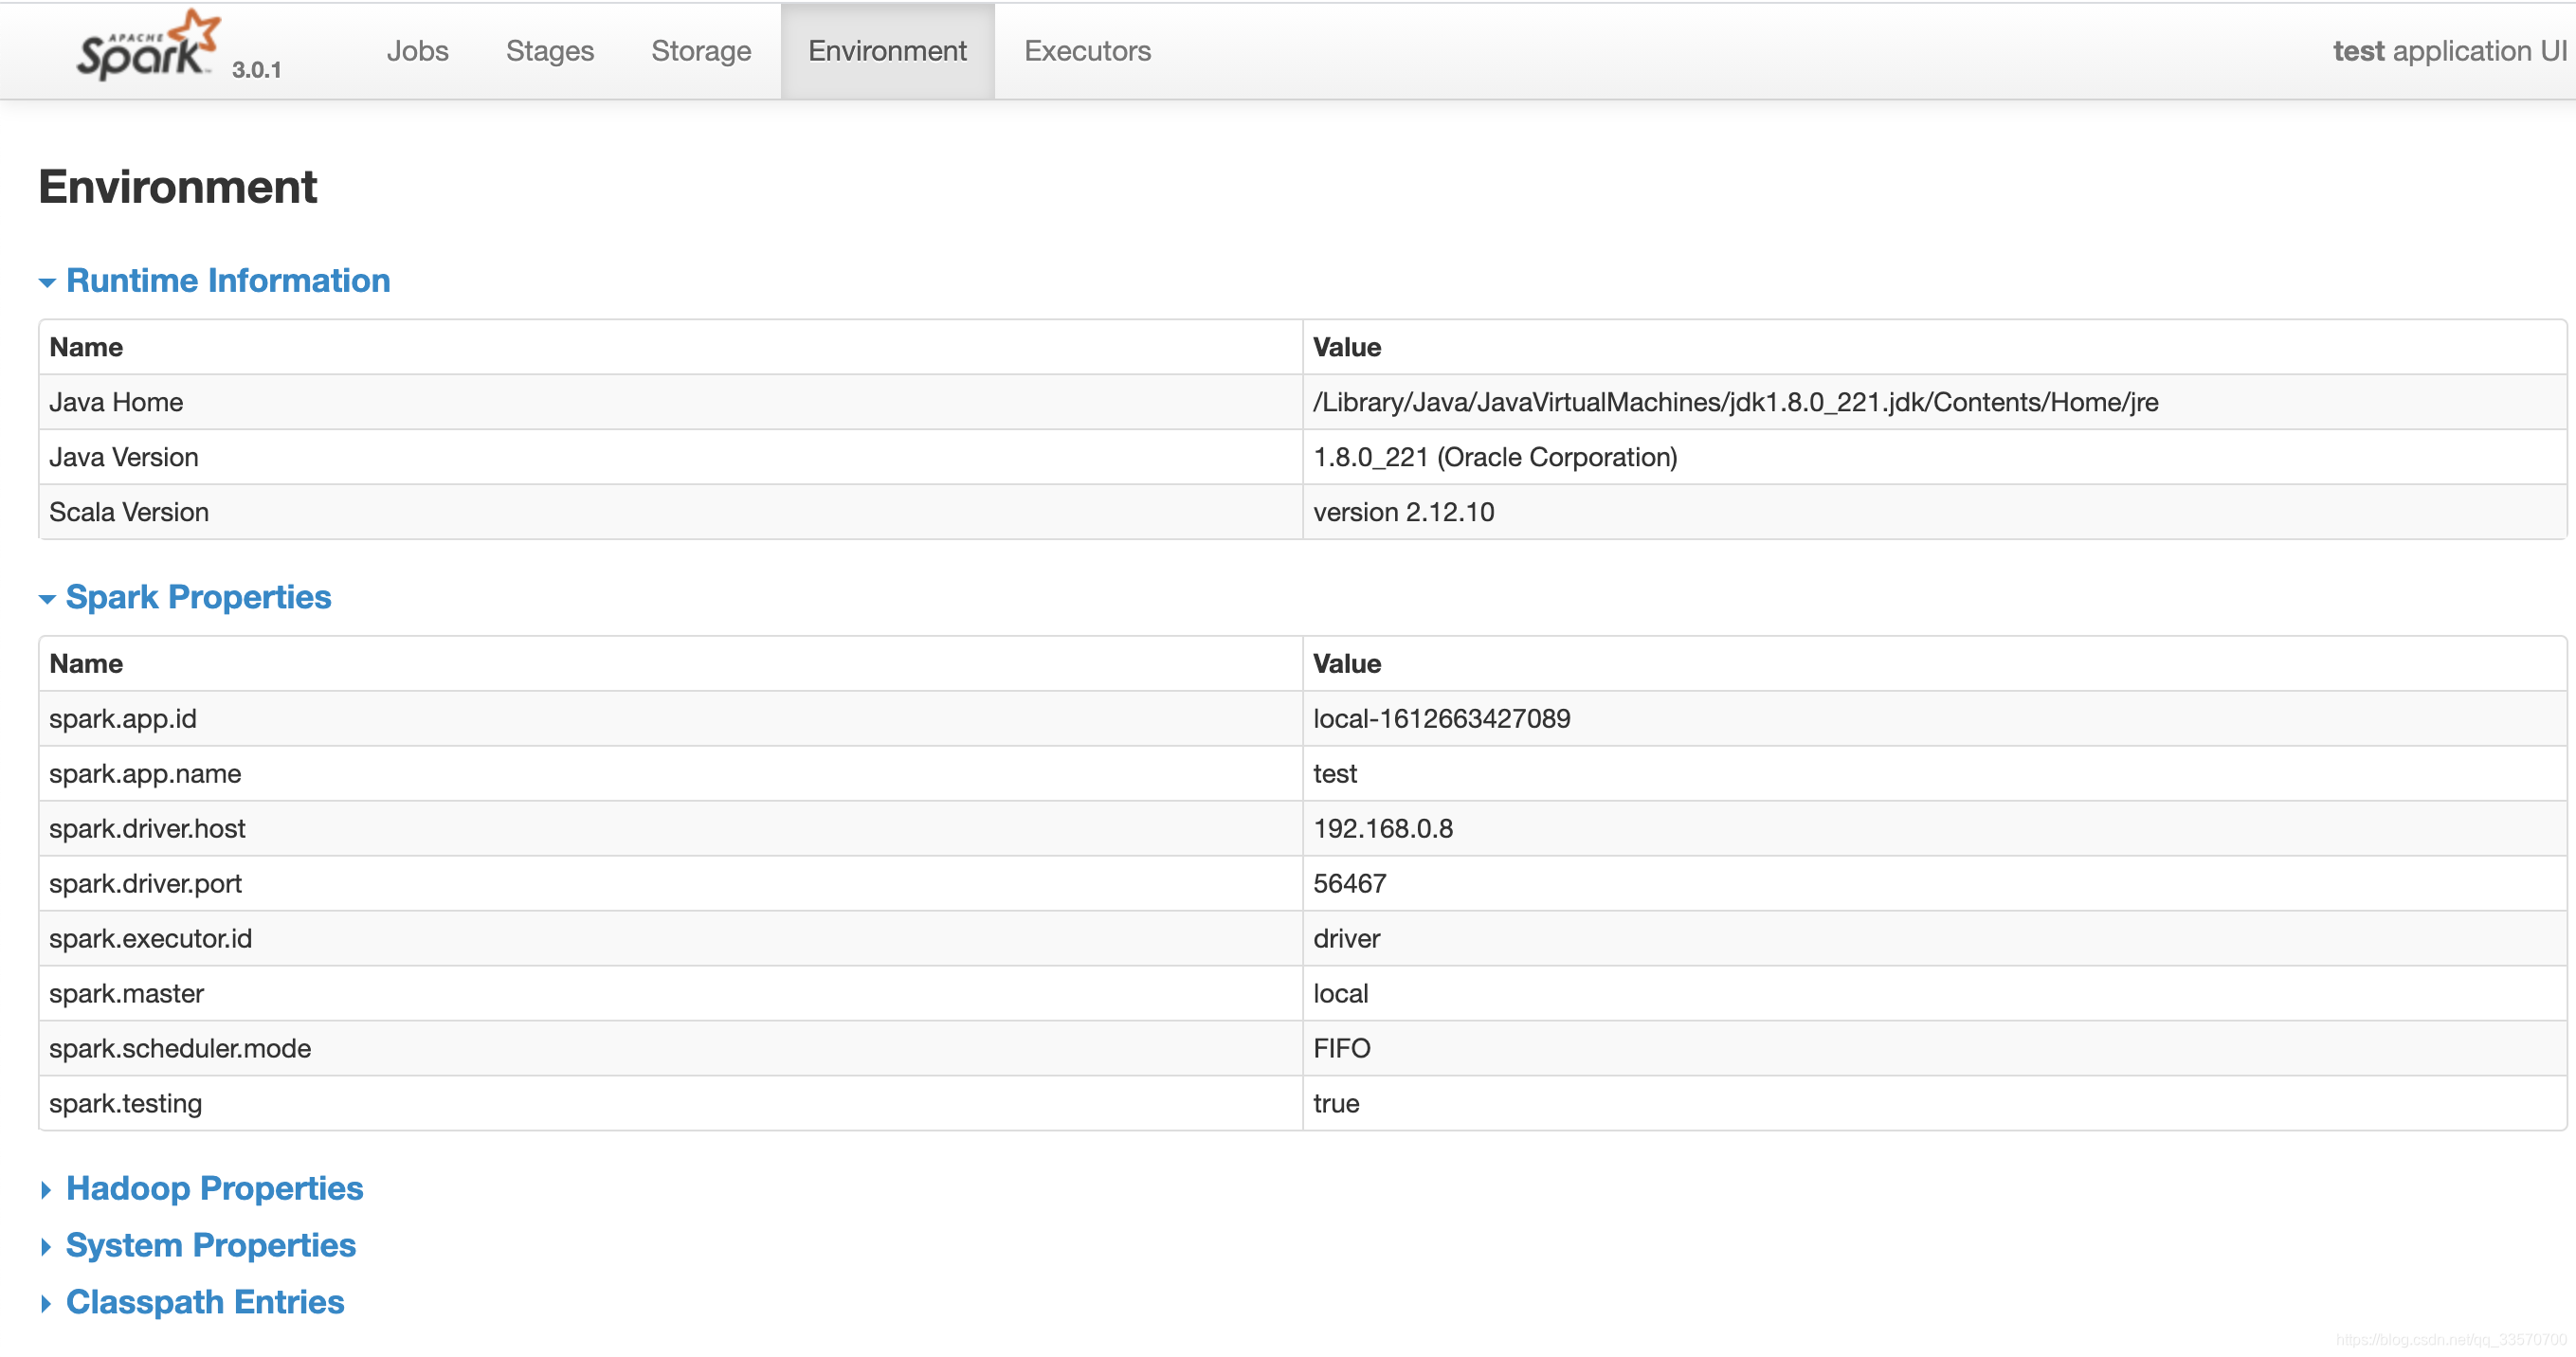Expand the Hadoop Properties arrow
Screen dimensions: 2576x1357
click(x=46, y=1190)
